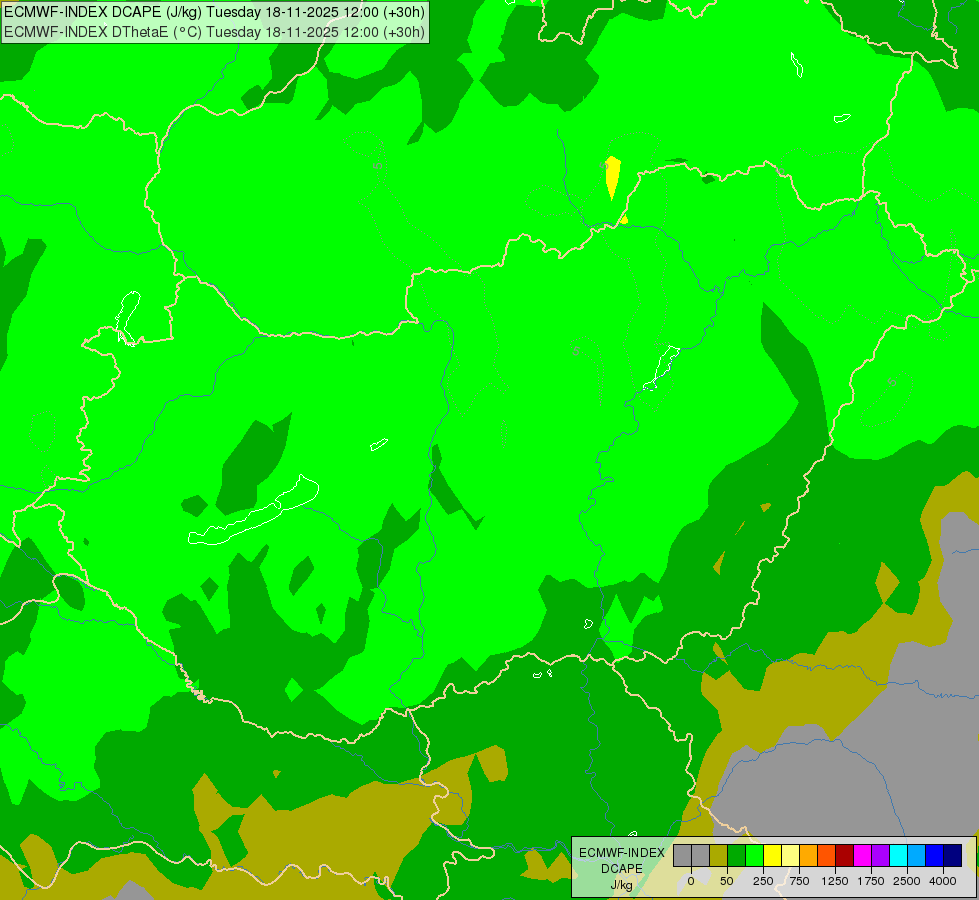Click the magenta legend swatch
The height and width of the screenshot is (900, 979).
click(x=862, y=855)
